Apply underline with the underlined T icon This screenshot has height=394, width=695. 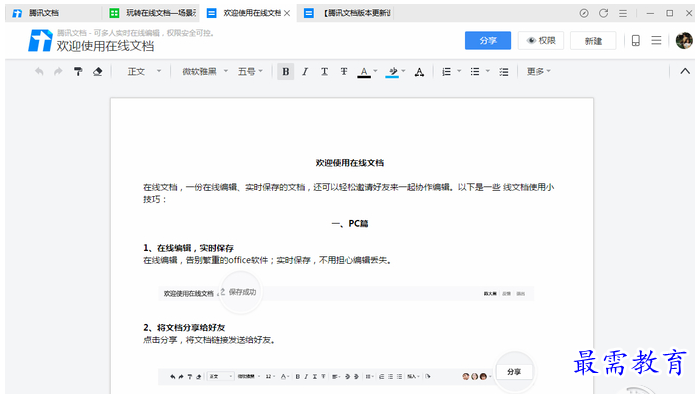tap(324, 71)
